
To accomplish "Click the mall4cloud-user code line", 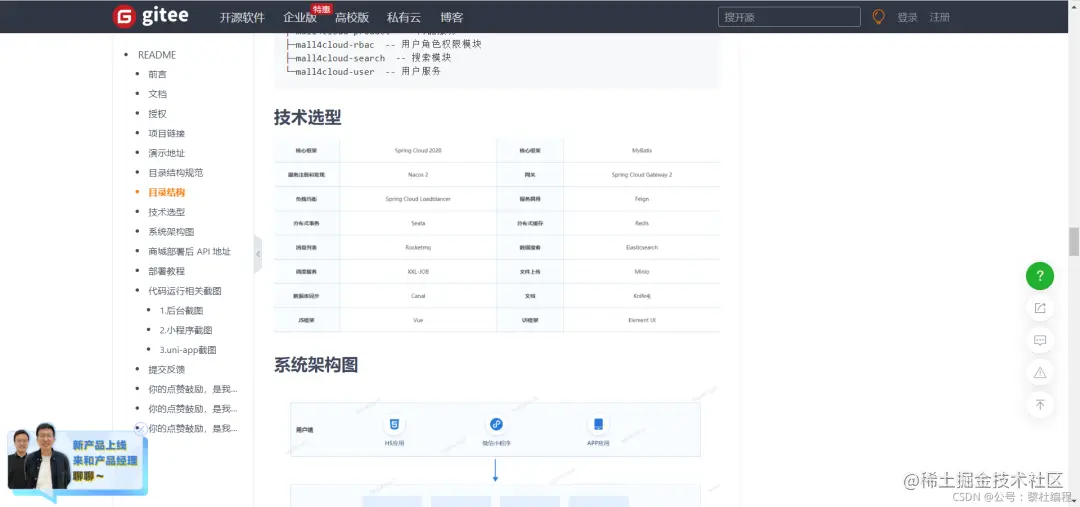I will pos(363,71).
